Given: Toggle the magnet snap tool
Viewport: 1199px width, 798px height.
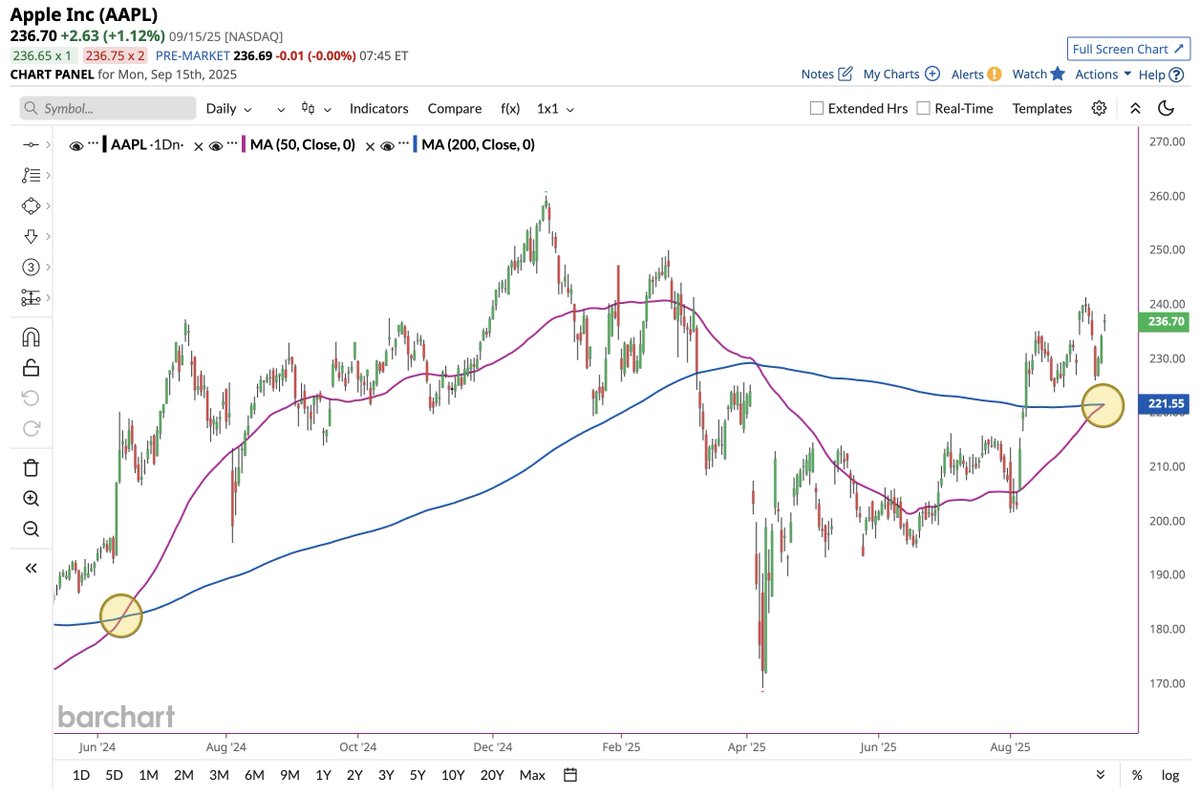Looking at the screenshot, I should point(31,337).
